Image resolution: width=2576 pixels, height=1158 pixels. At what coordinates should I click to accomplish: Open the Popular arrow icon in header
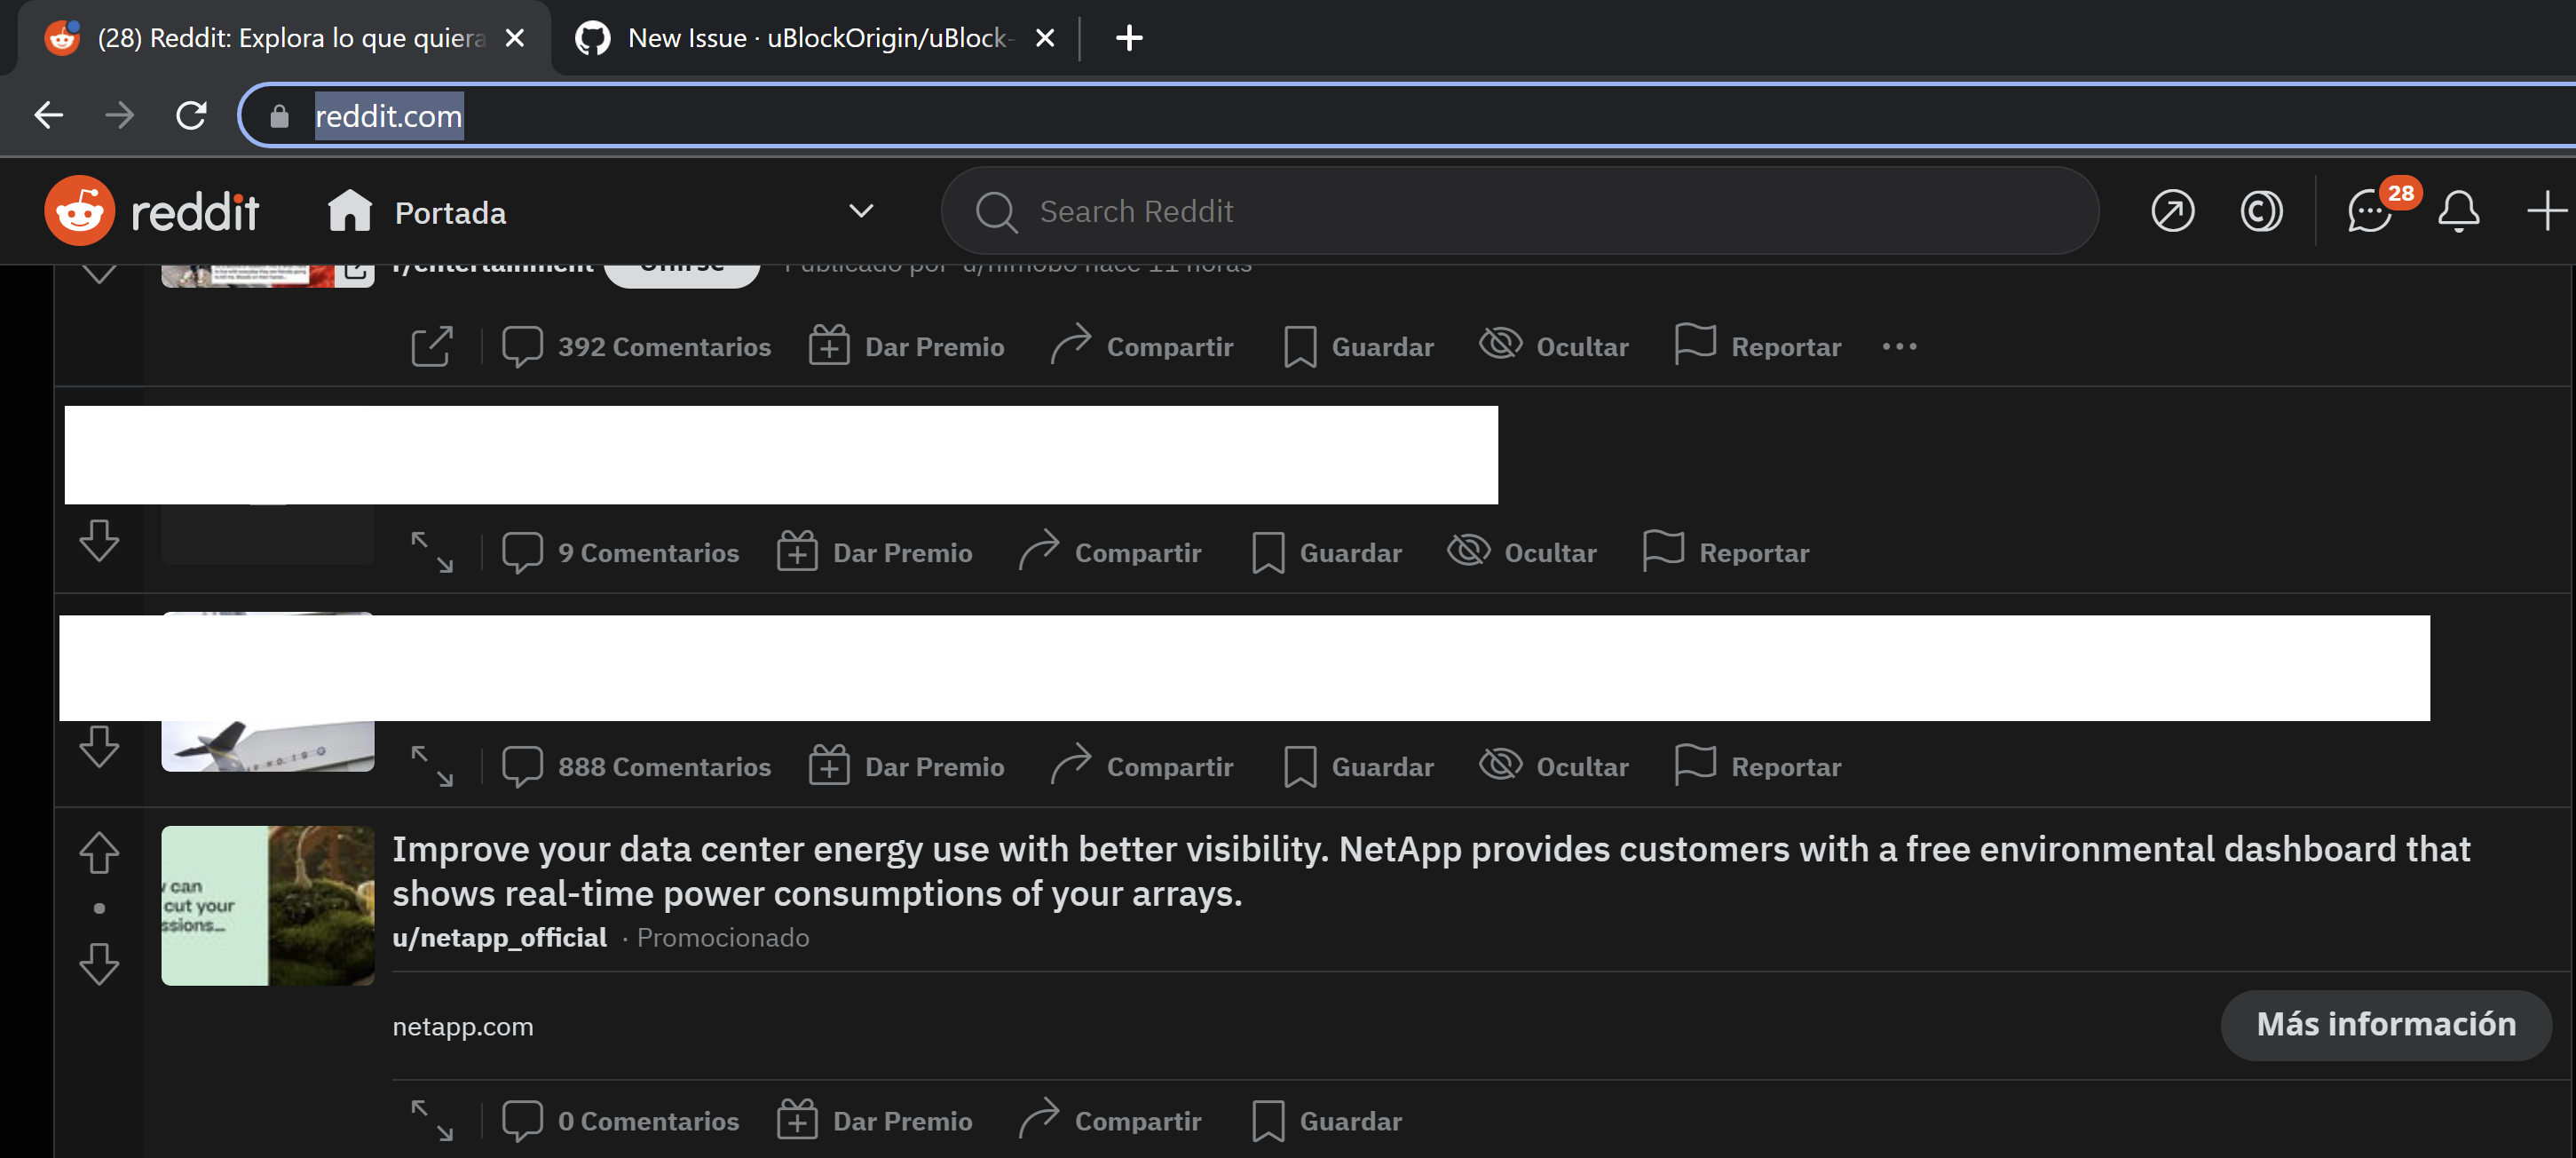click(2172, 211)
